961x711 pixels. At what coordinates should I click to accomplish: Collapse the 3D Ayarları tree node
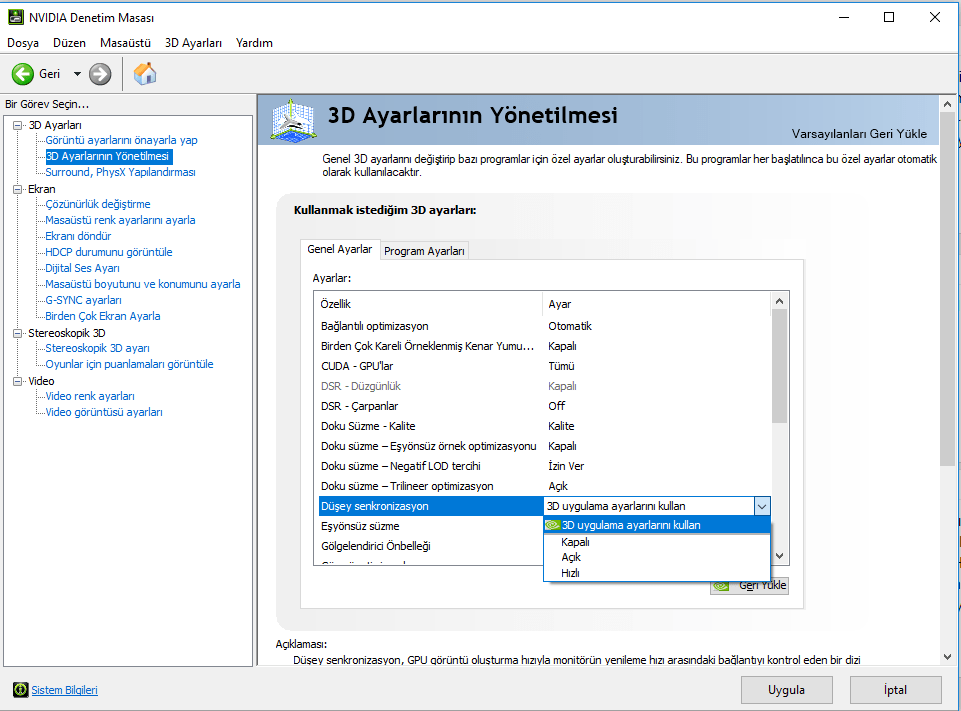point(18,125)
